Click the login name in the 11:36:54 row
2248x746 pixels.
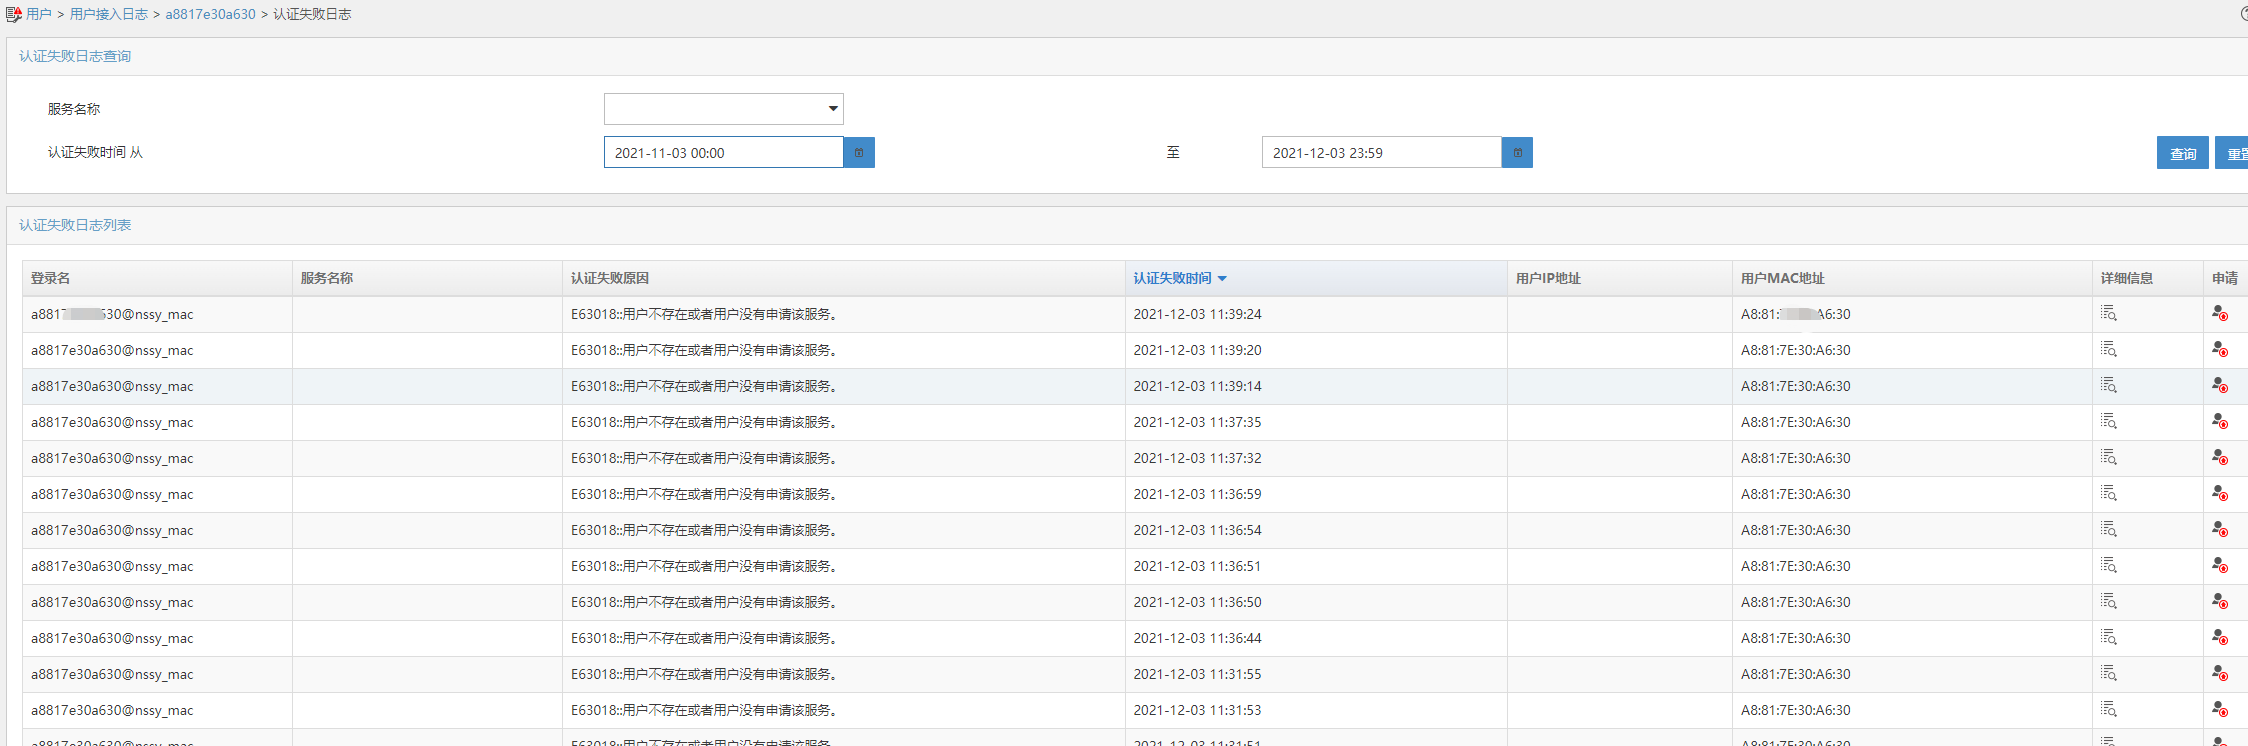(x=112, y=530)
